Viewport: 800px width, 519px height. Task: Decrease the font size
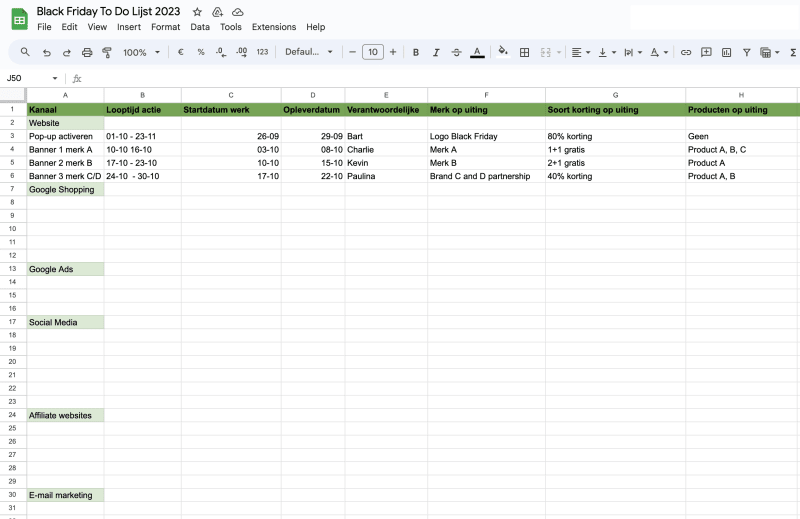pos(352,52)
